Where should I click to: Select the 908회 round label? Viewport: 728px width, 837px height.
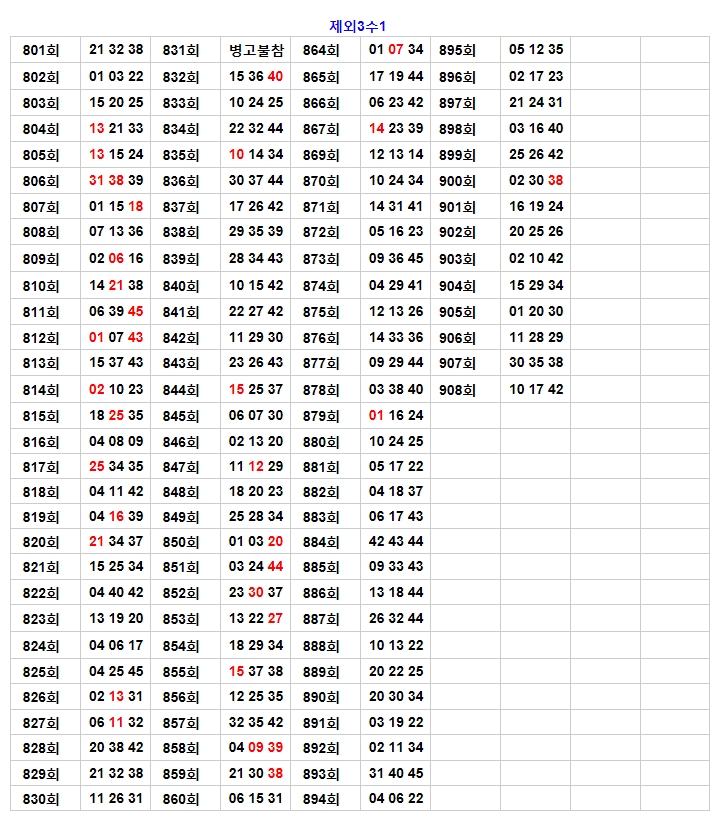click(x=457, y=390)
